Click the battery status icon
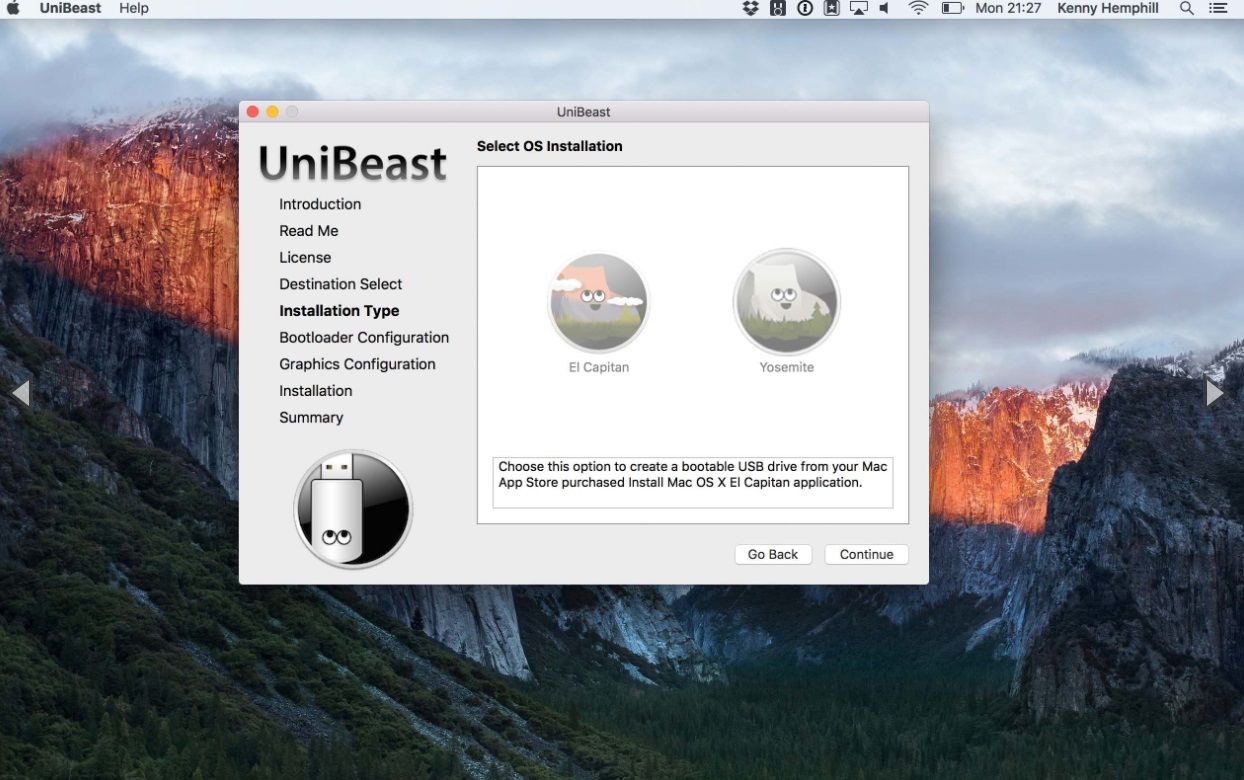The width and height of the screenshot is (1244, 780). click(x=952, y=8)
